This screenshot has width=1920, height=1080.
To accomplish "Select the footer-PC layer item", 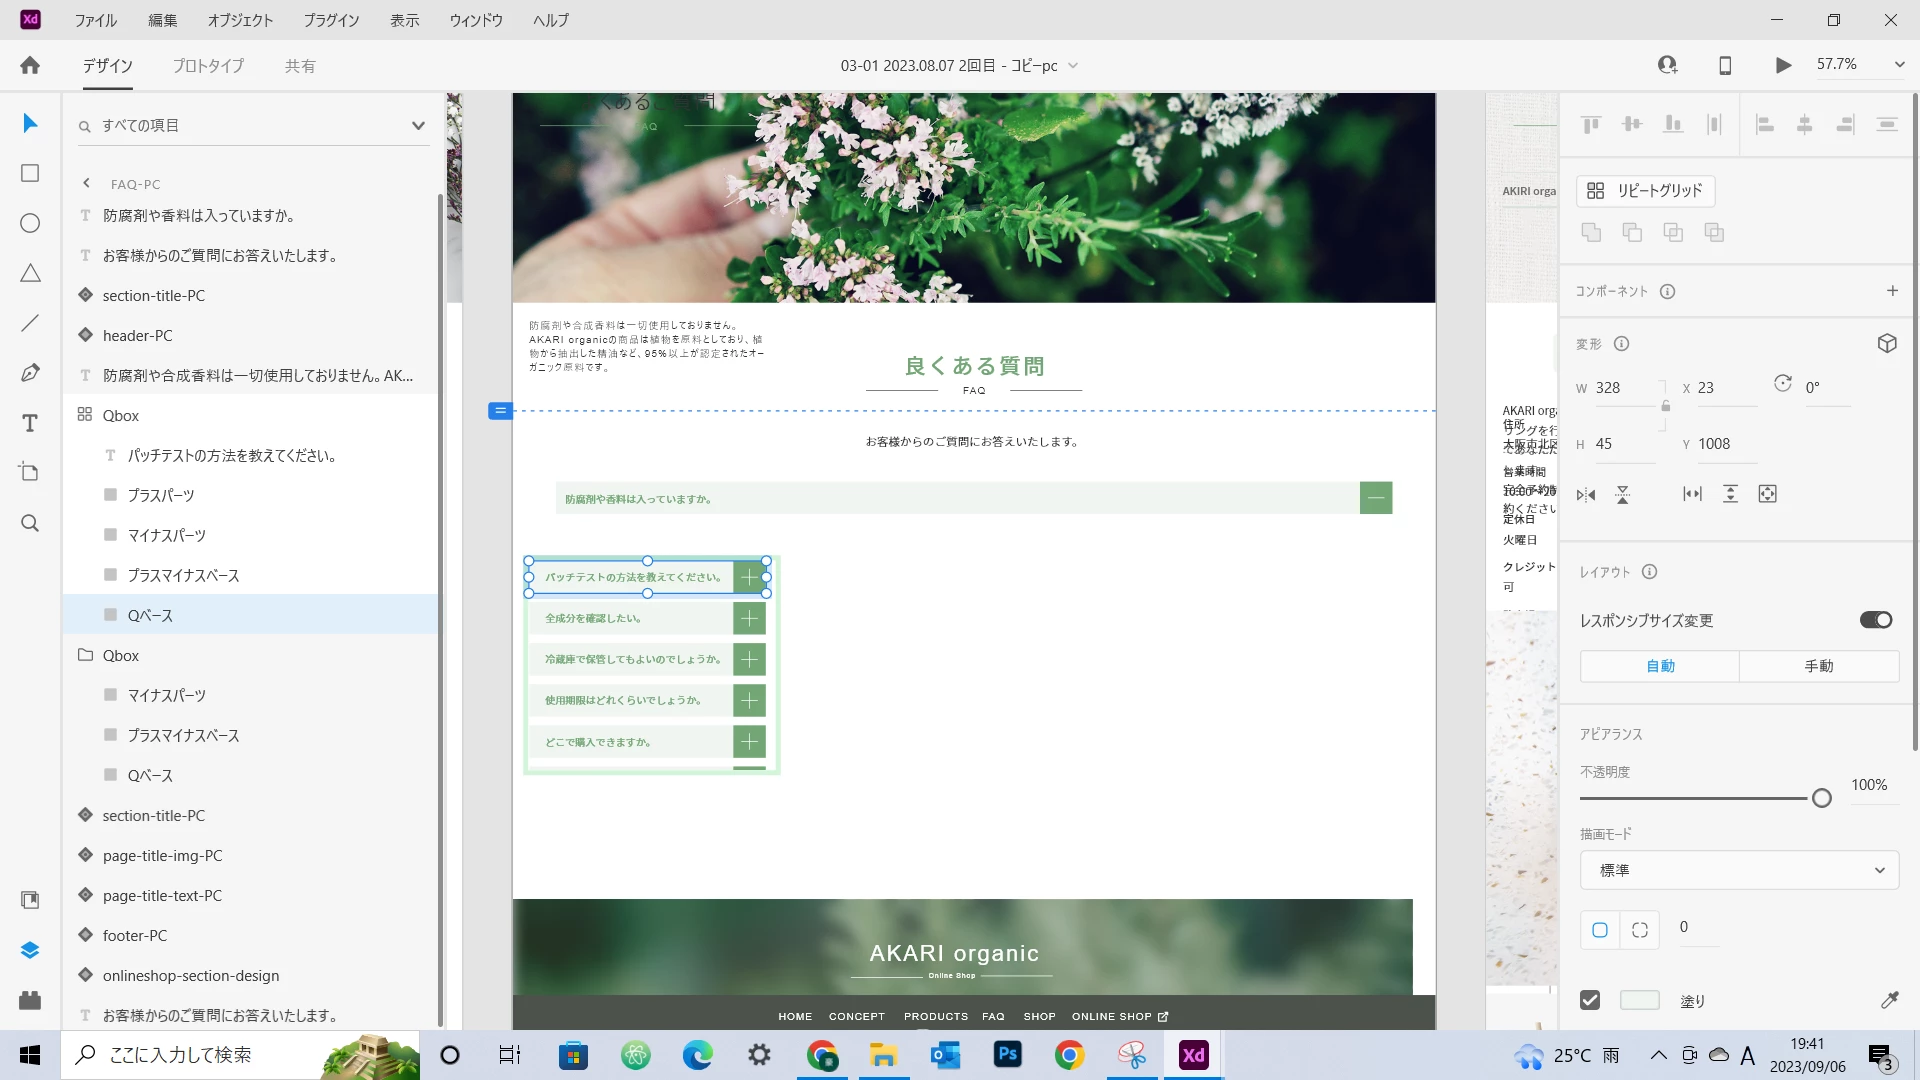I will point(135,935).
